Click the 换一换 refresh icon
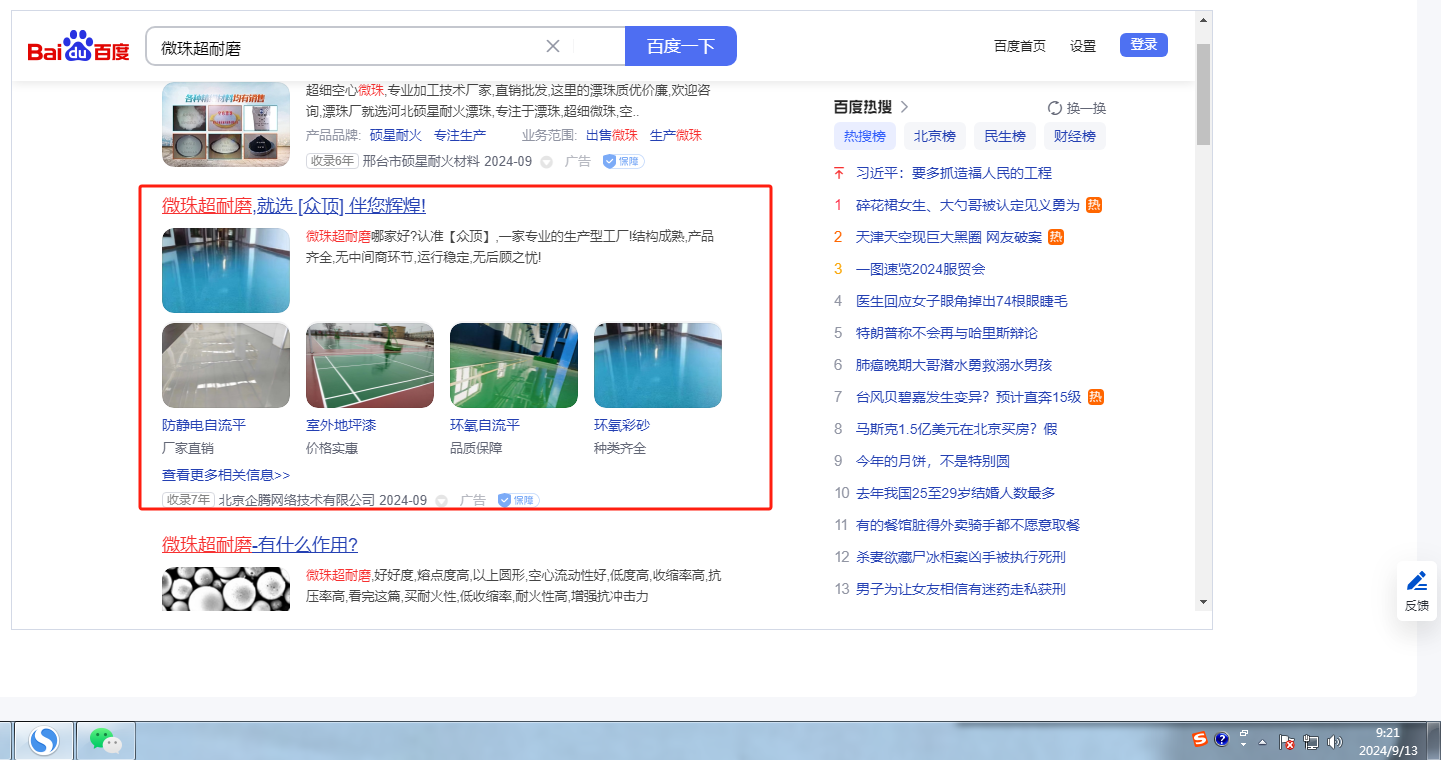The height and width of the screenshot is (760, 1441). [1054, 108]
